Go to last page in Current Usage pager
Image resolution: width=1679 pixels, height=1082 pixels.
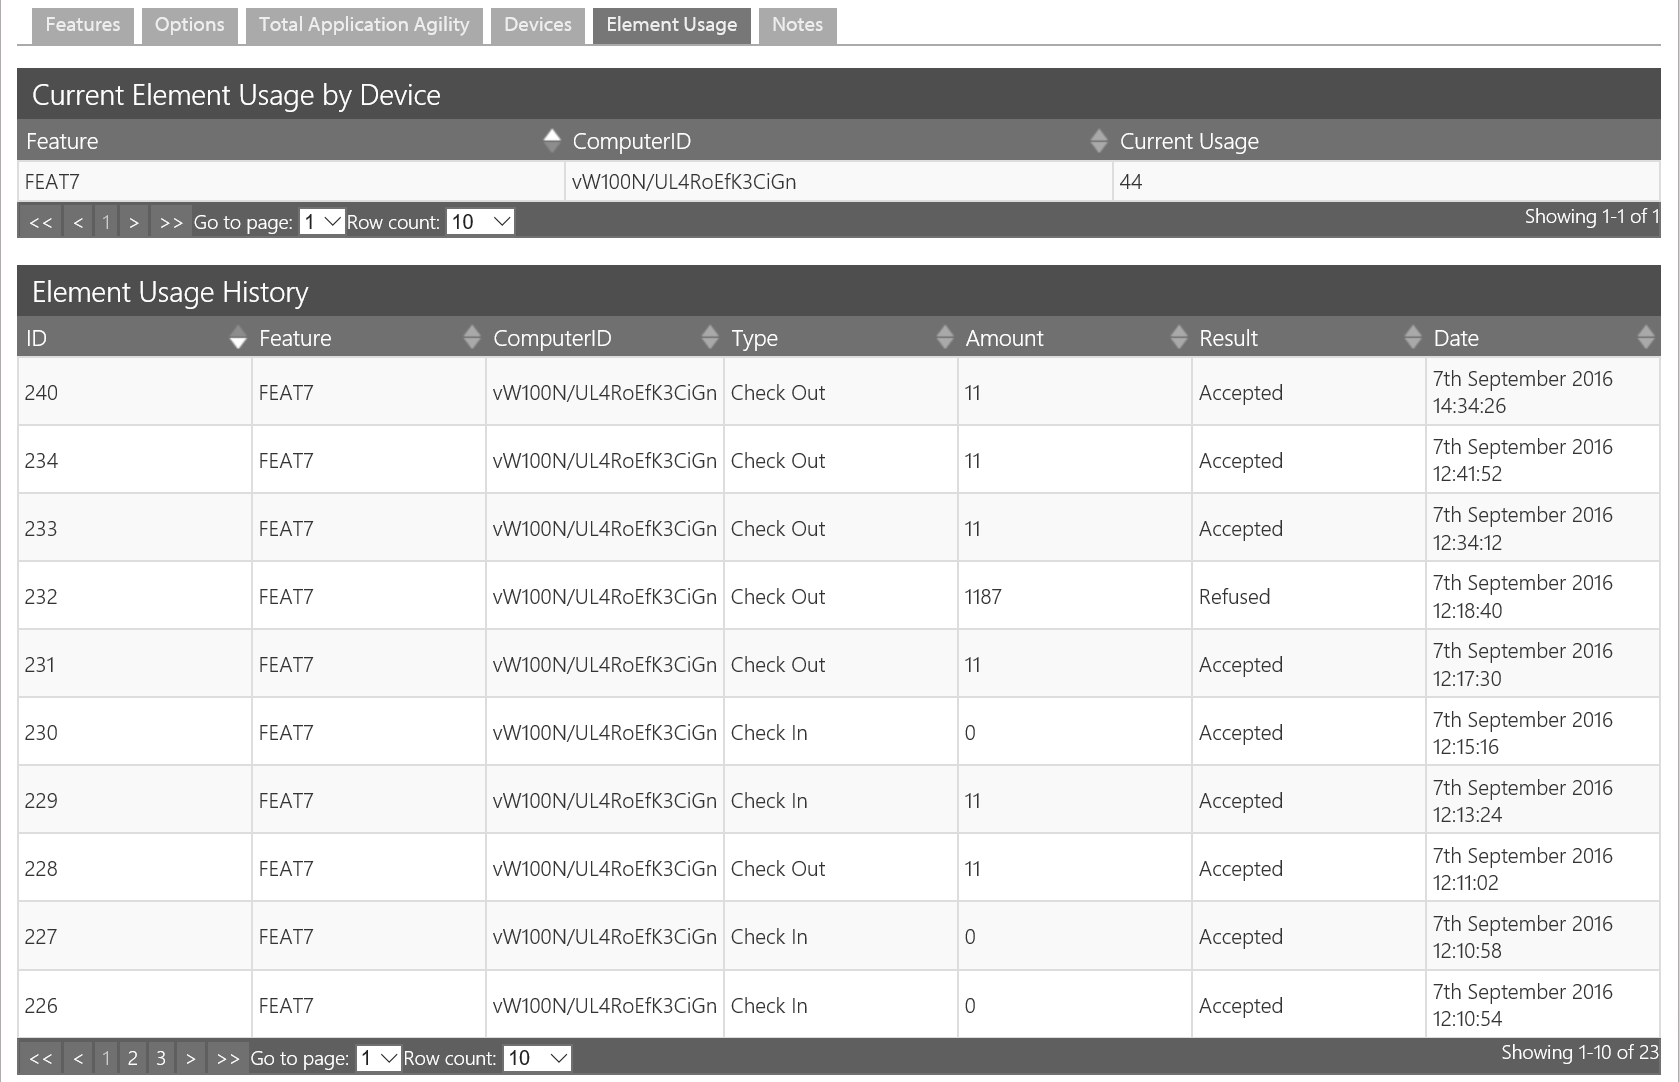[x=171, y=222]
